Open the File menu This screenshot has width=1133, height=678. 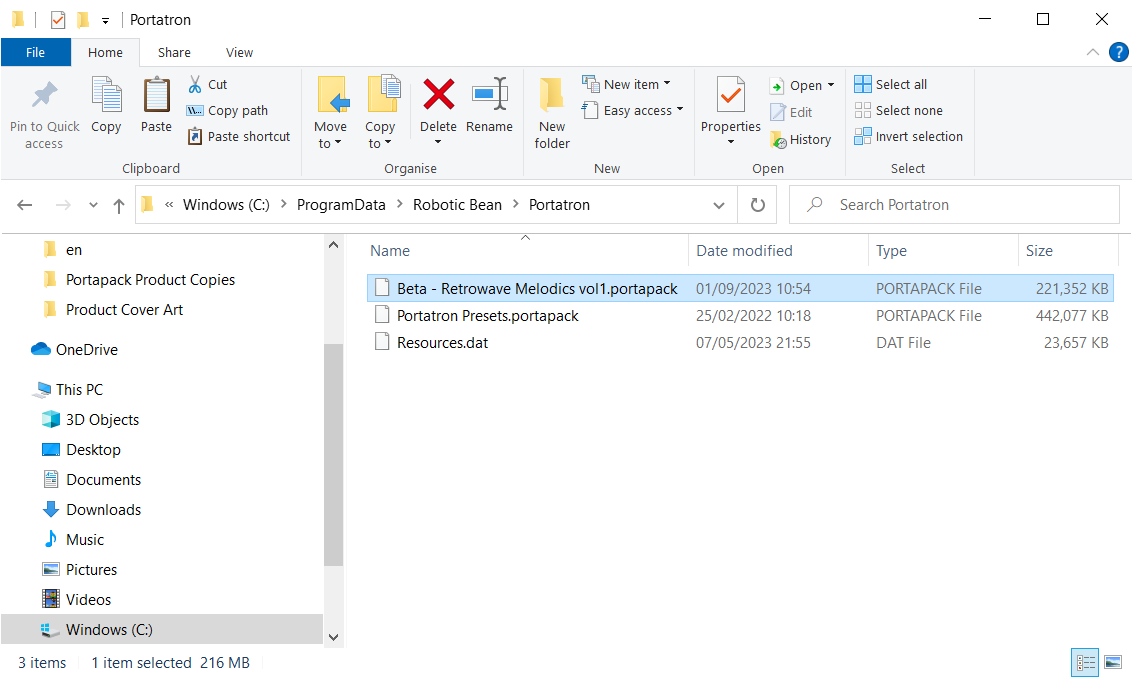point(35,52)
